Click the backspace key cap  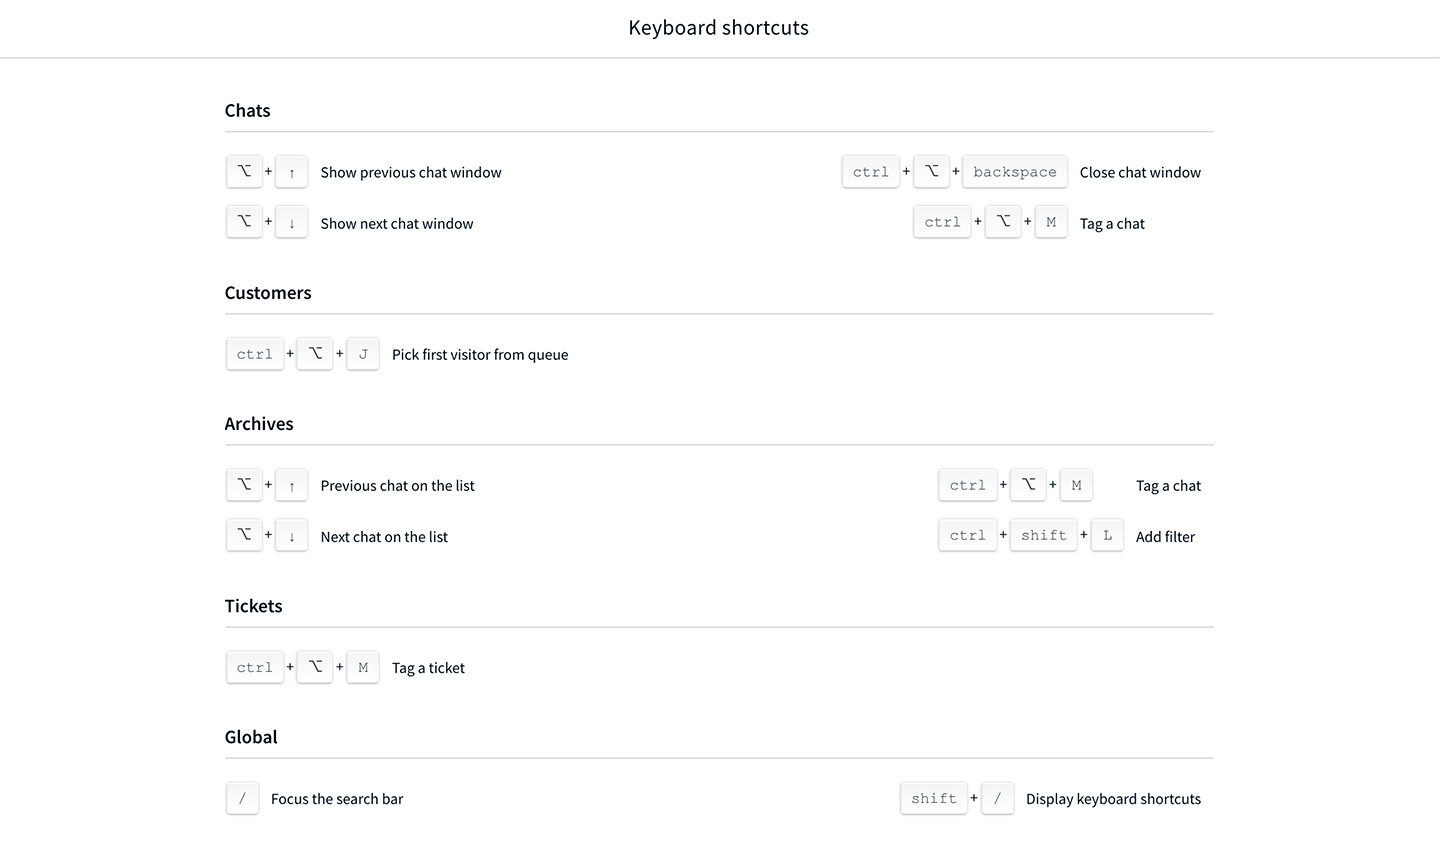[1015, 171]
